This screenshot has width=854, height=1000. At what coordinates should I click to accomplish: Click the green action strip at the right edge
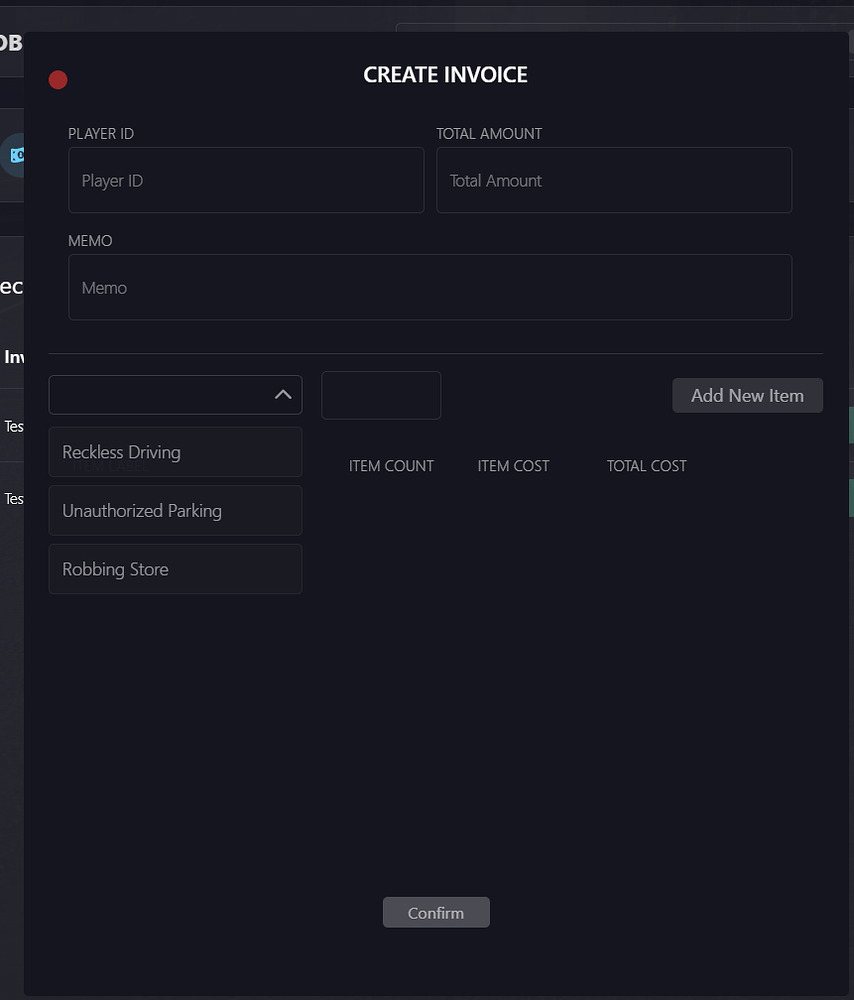coord(849,425)
